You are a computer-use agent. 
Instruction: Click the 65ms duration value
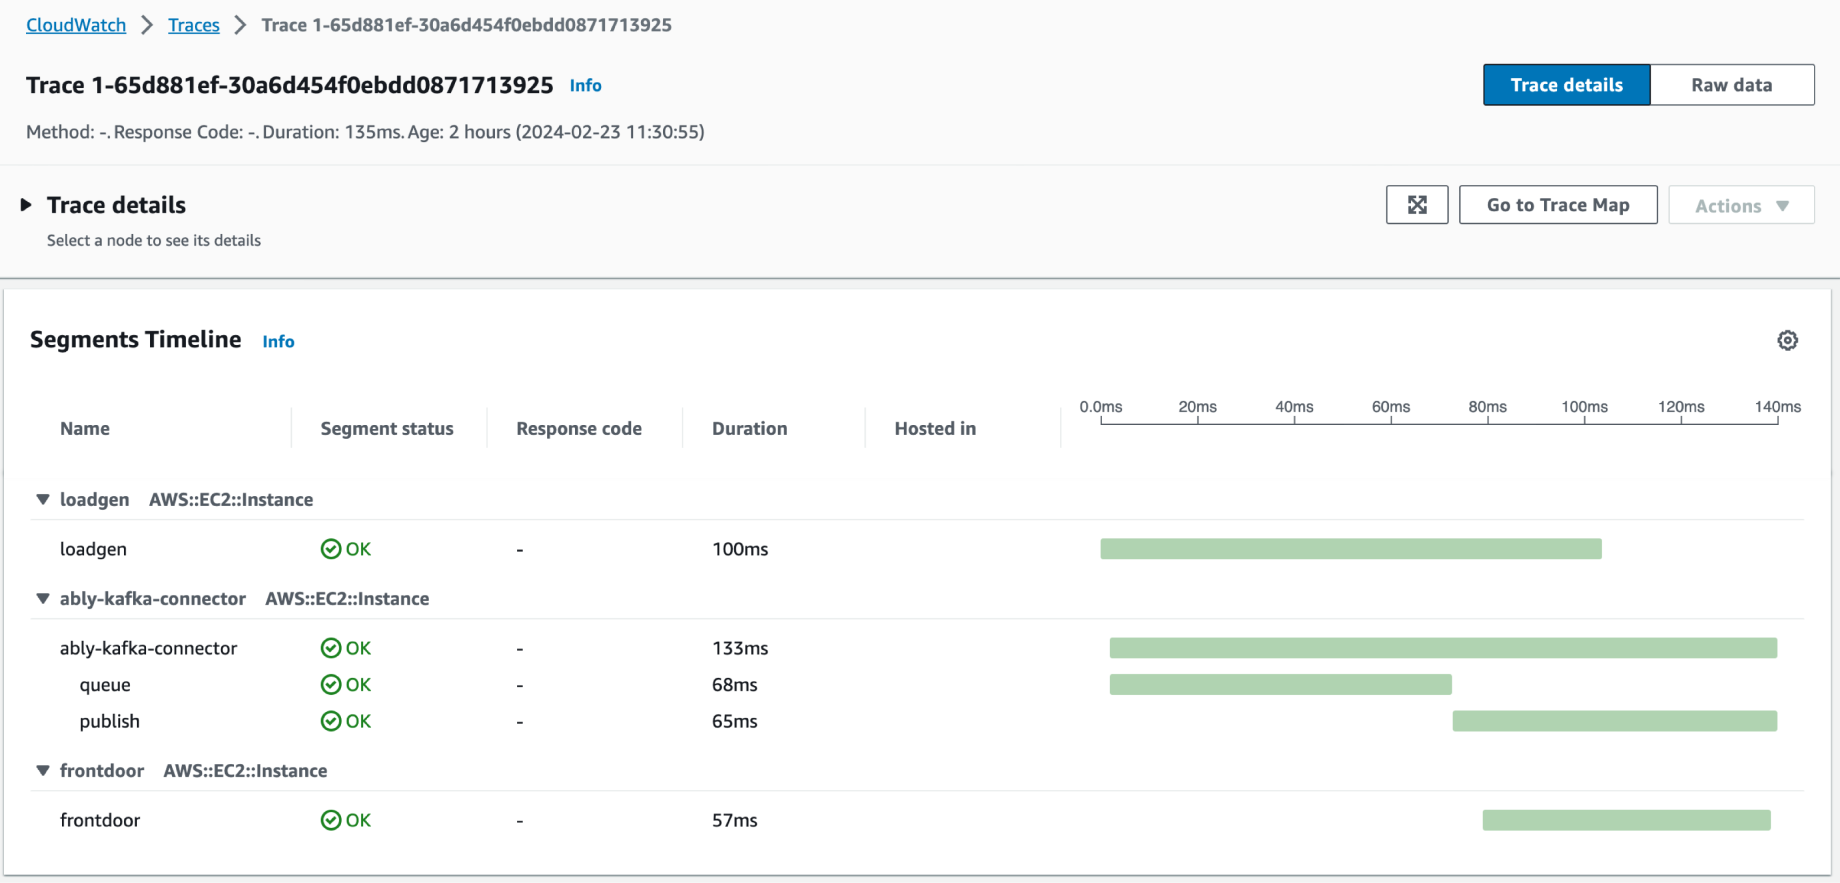(x=735, y=721)
